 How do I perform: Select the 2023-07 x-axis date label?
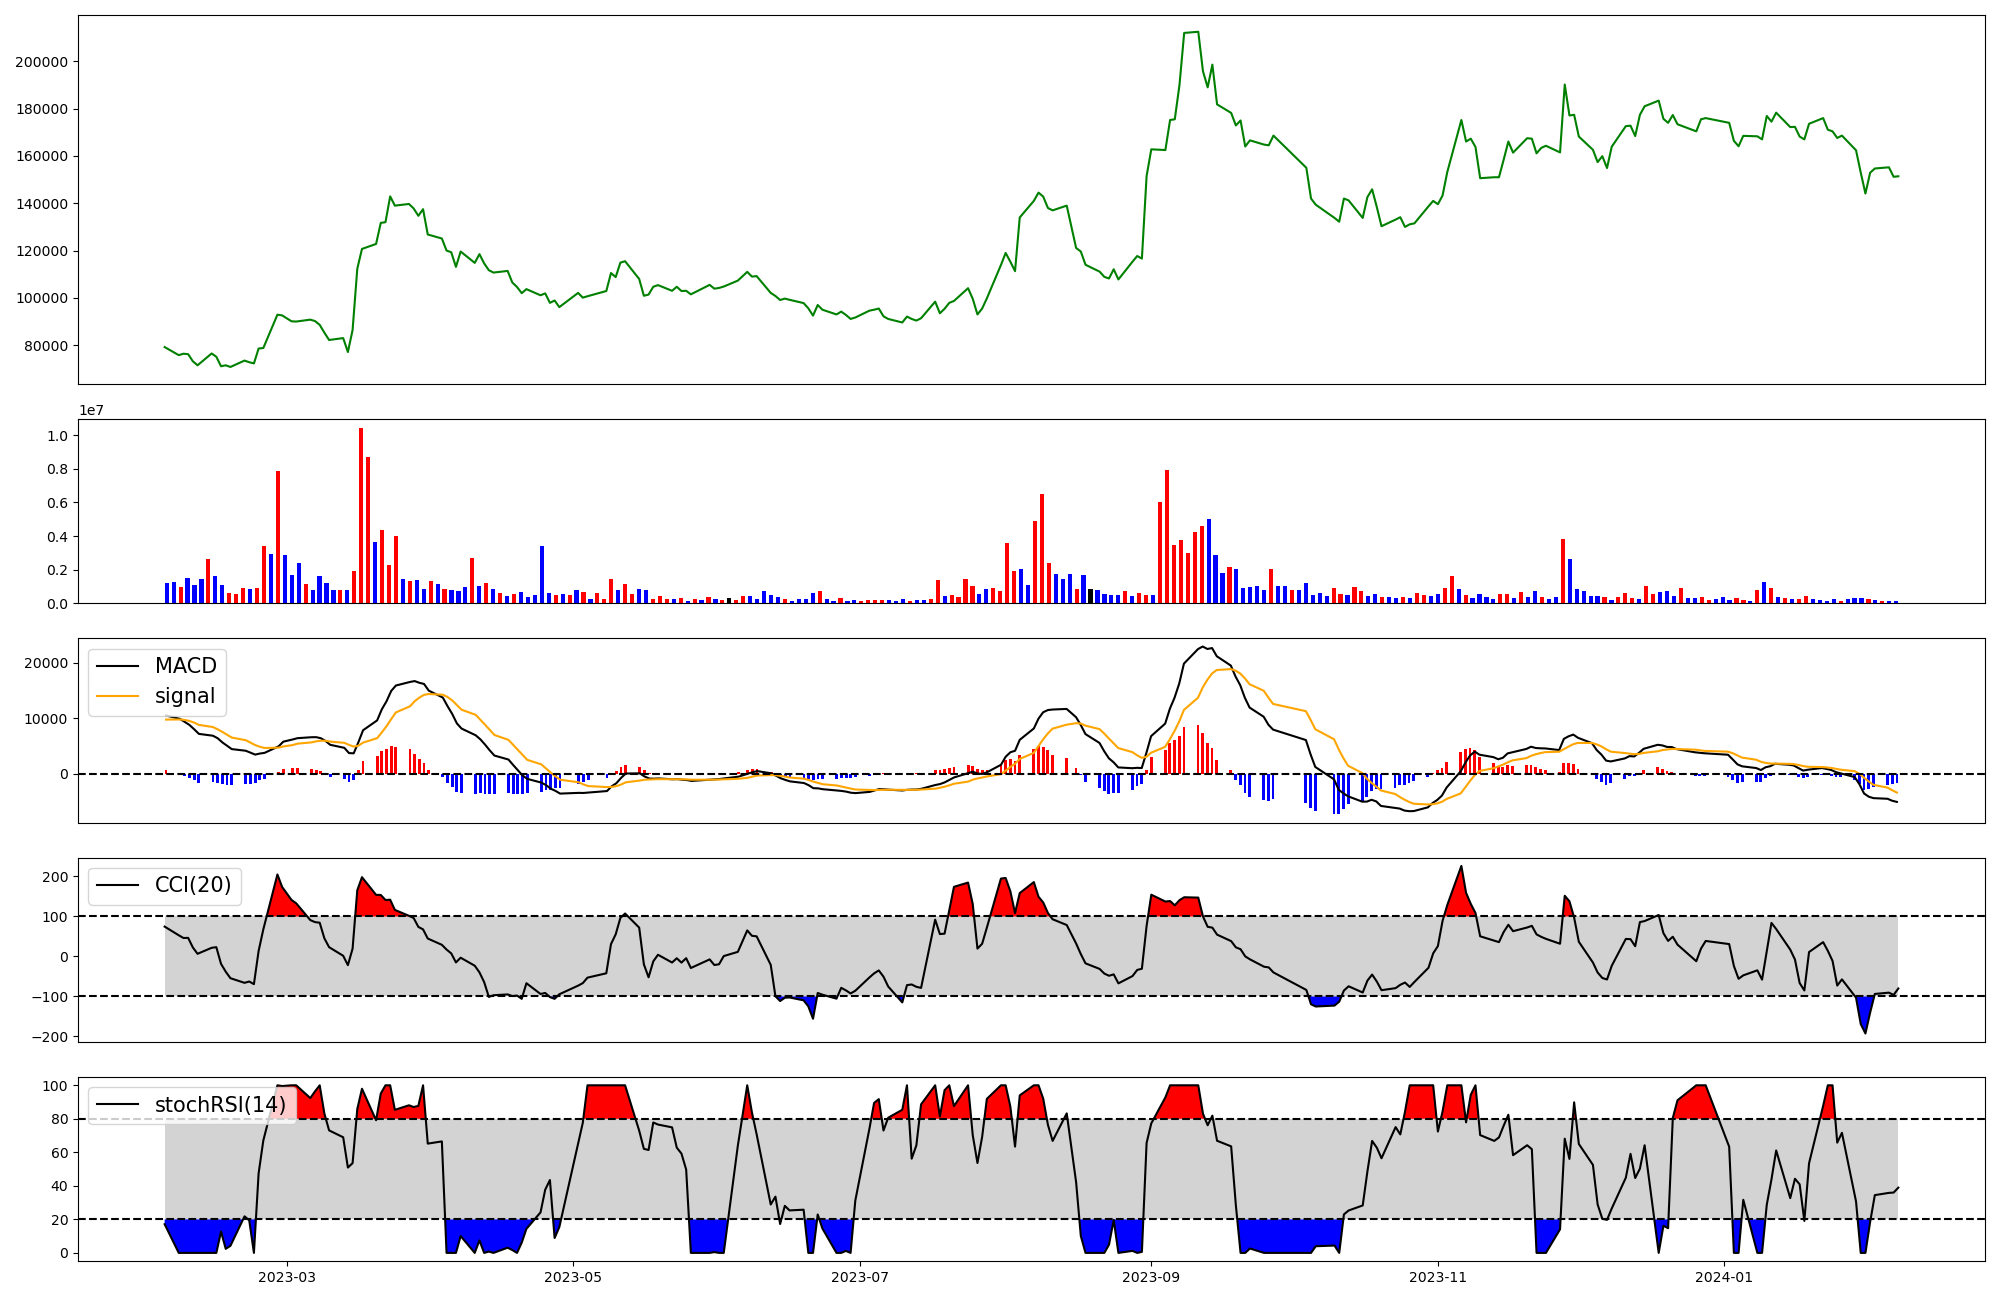pyautogui.click(x=860, y=1277)
